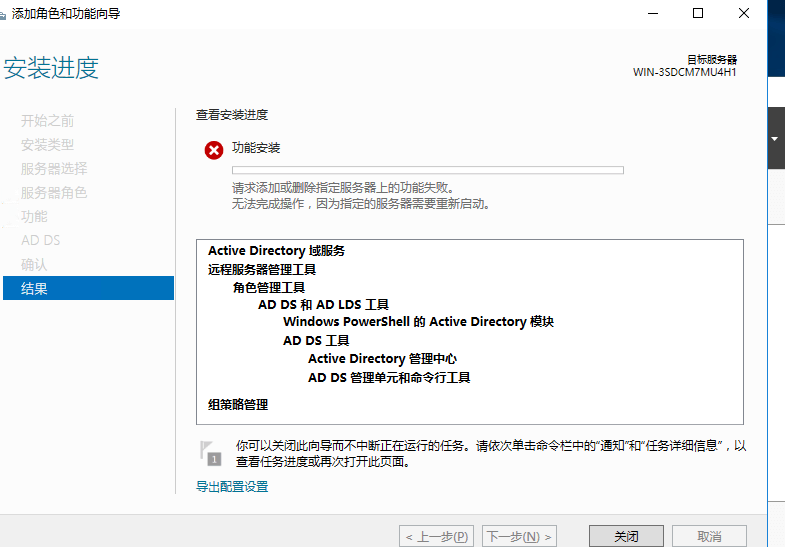
Task: Select 组策略管理 in the feature list
Action: click(x=238, y=405)
